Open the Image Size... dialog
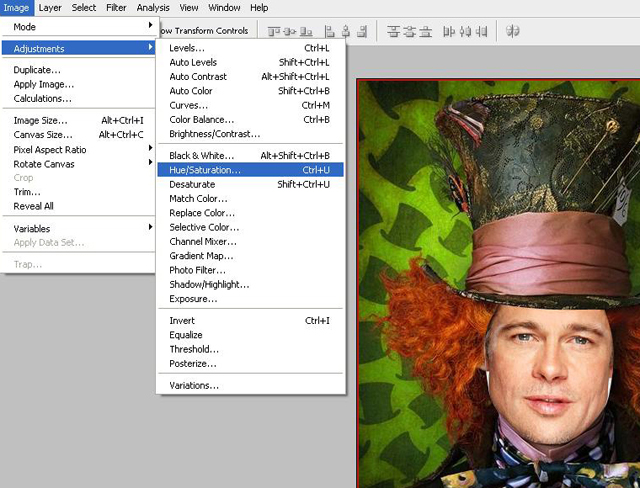Screen dimensions: 640x488 pos(78,120)
